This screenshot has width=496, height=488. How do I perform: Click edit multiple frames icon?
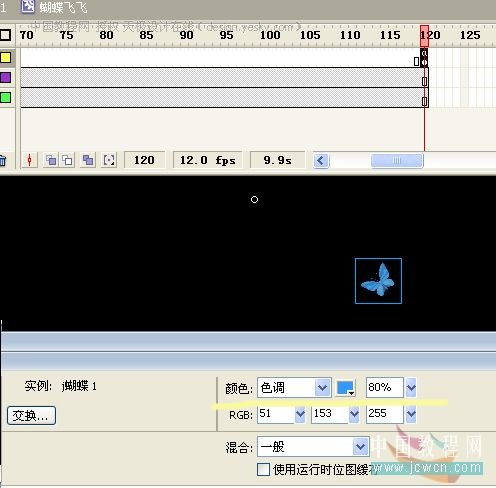point(88,160)
